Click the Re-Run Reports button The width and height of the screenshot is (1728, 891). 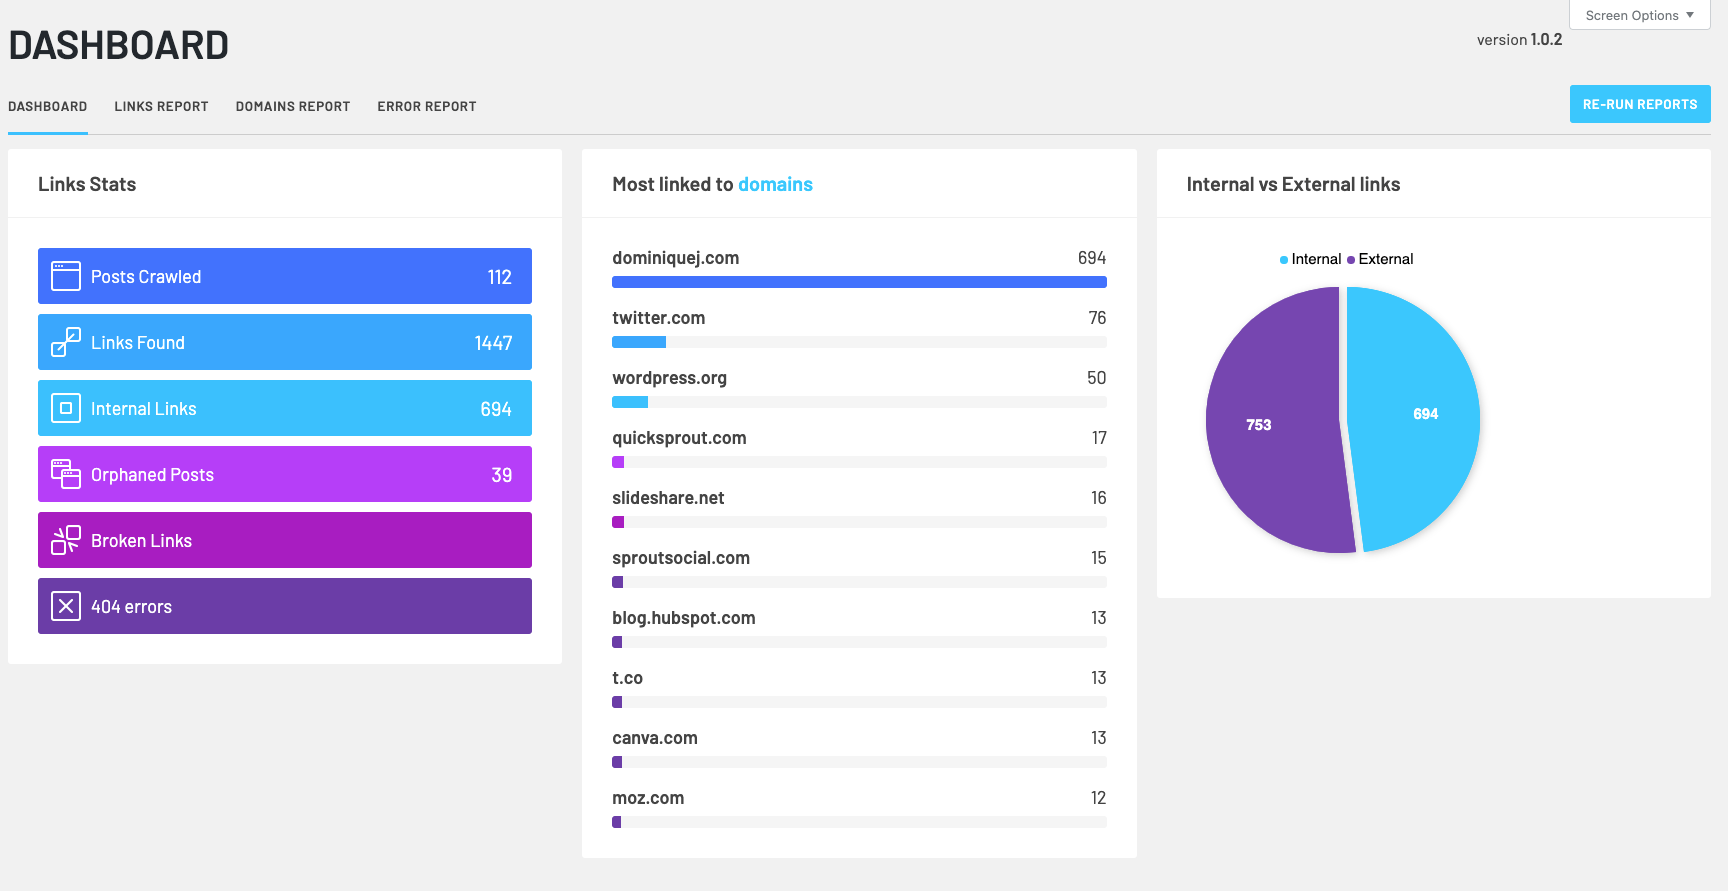(1640, 104)
